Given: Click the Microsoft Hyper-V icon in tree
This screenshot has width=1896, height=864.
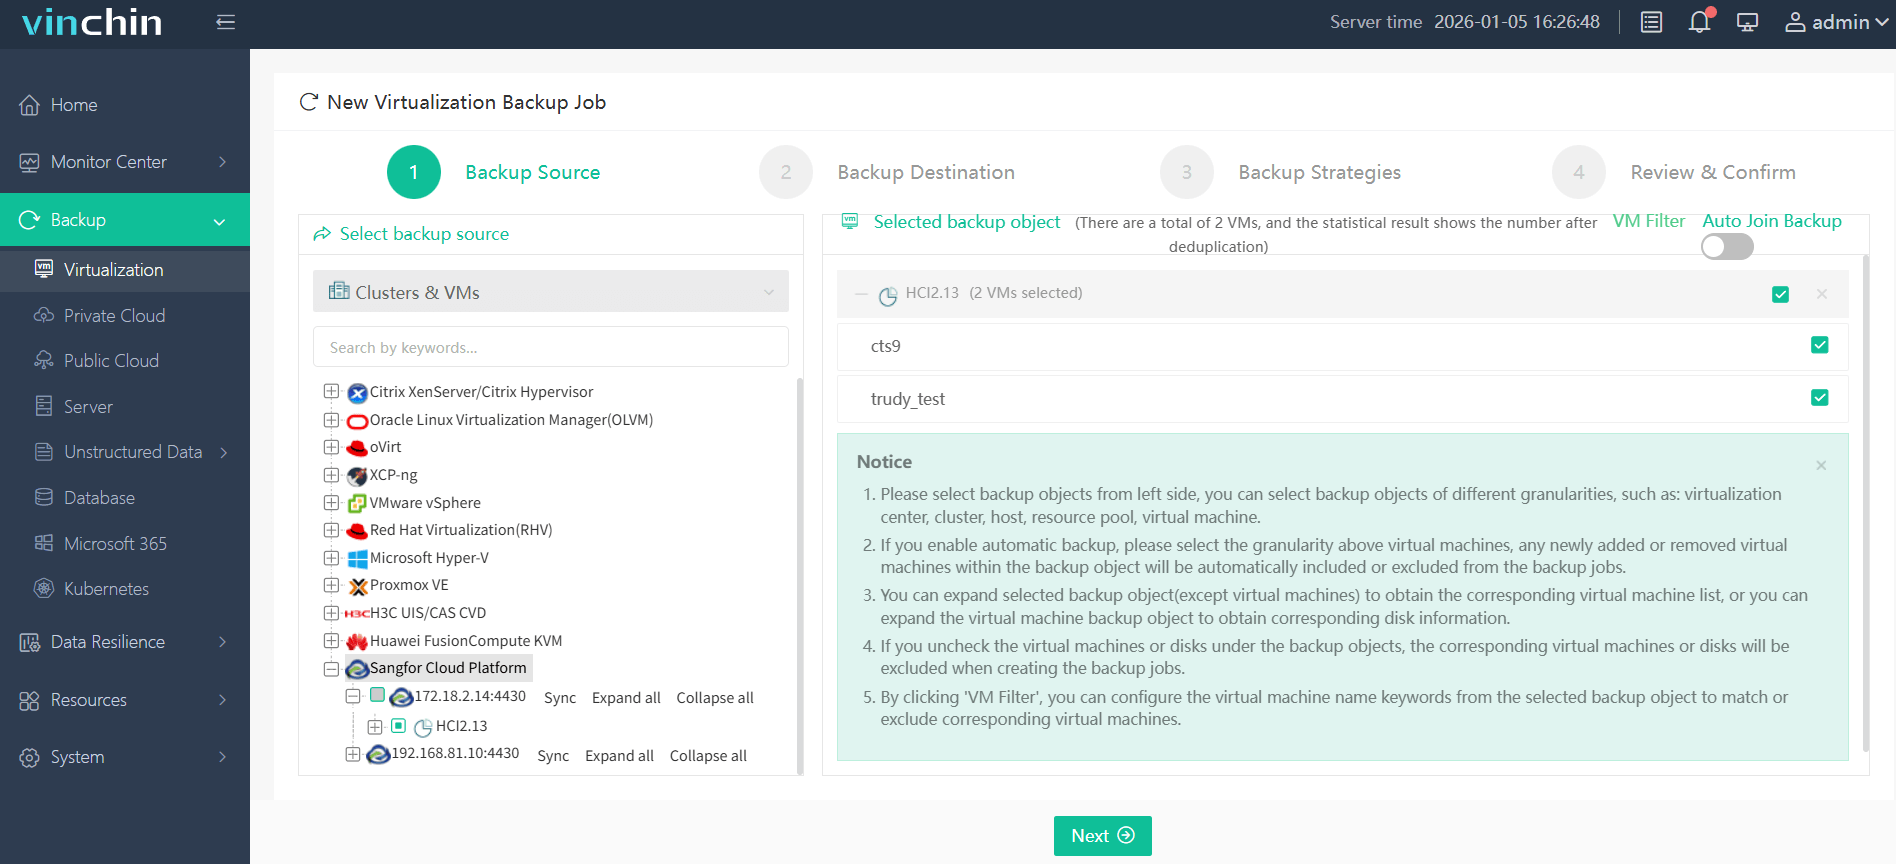Looking at the screenshot, I should click(357, 558).
